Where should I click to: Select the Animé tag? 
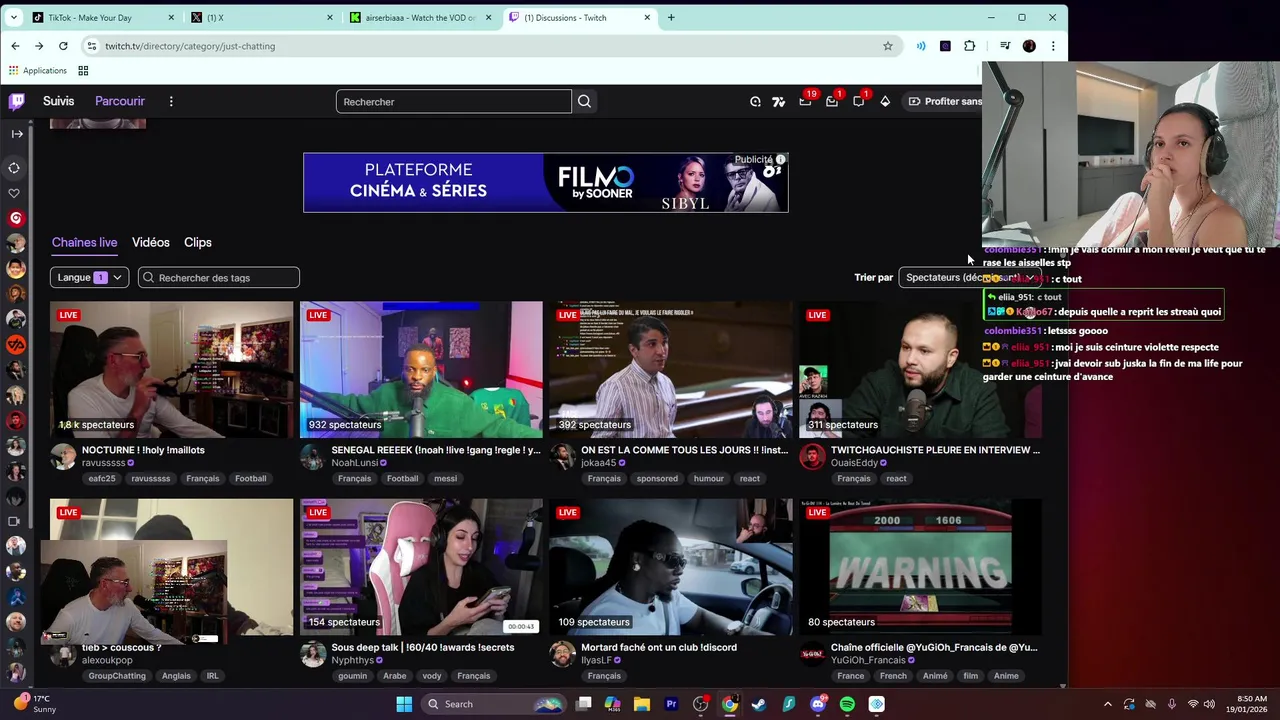pyautogui.click(x=935, y=675)
